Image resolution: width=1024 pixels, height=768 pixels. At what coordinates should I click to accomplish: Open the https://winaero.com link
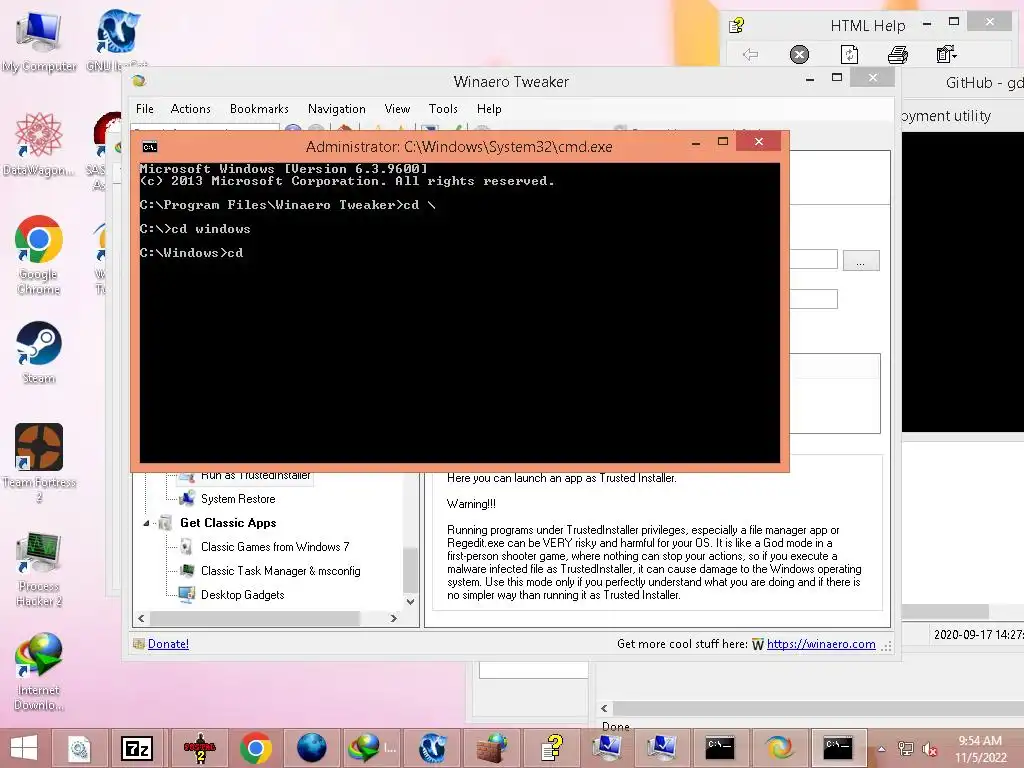click(821, 644)
